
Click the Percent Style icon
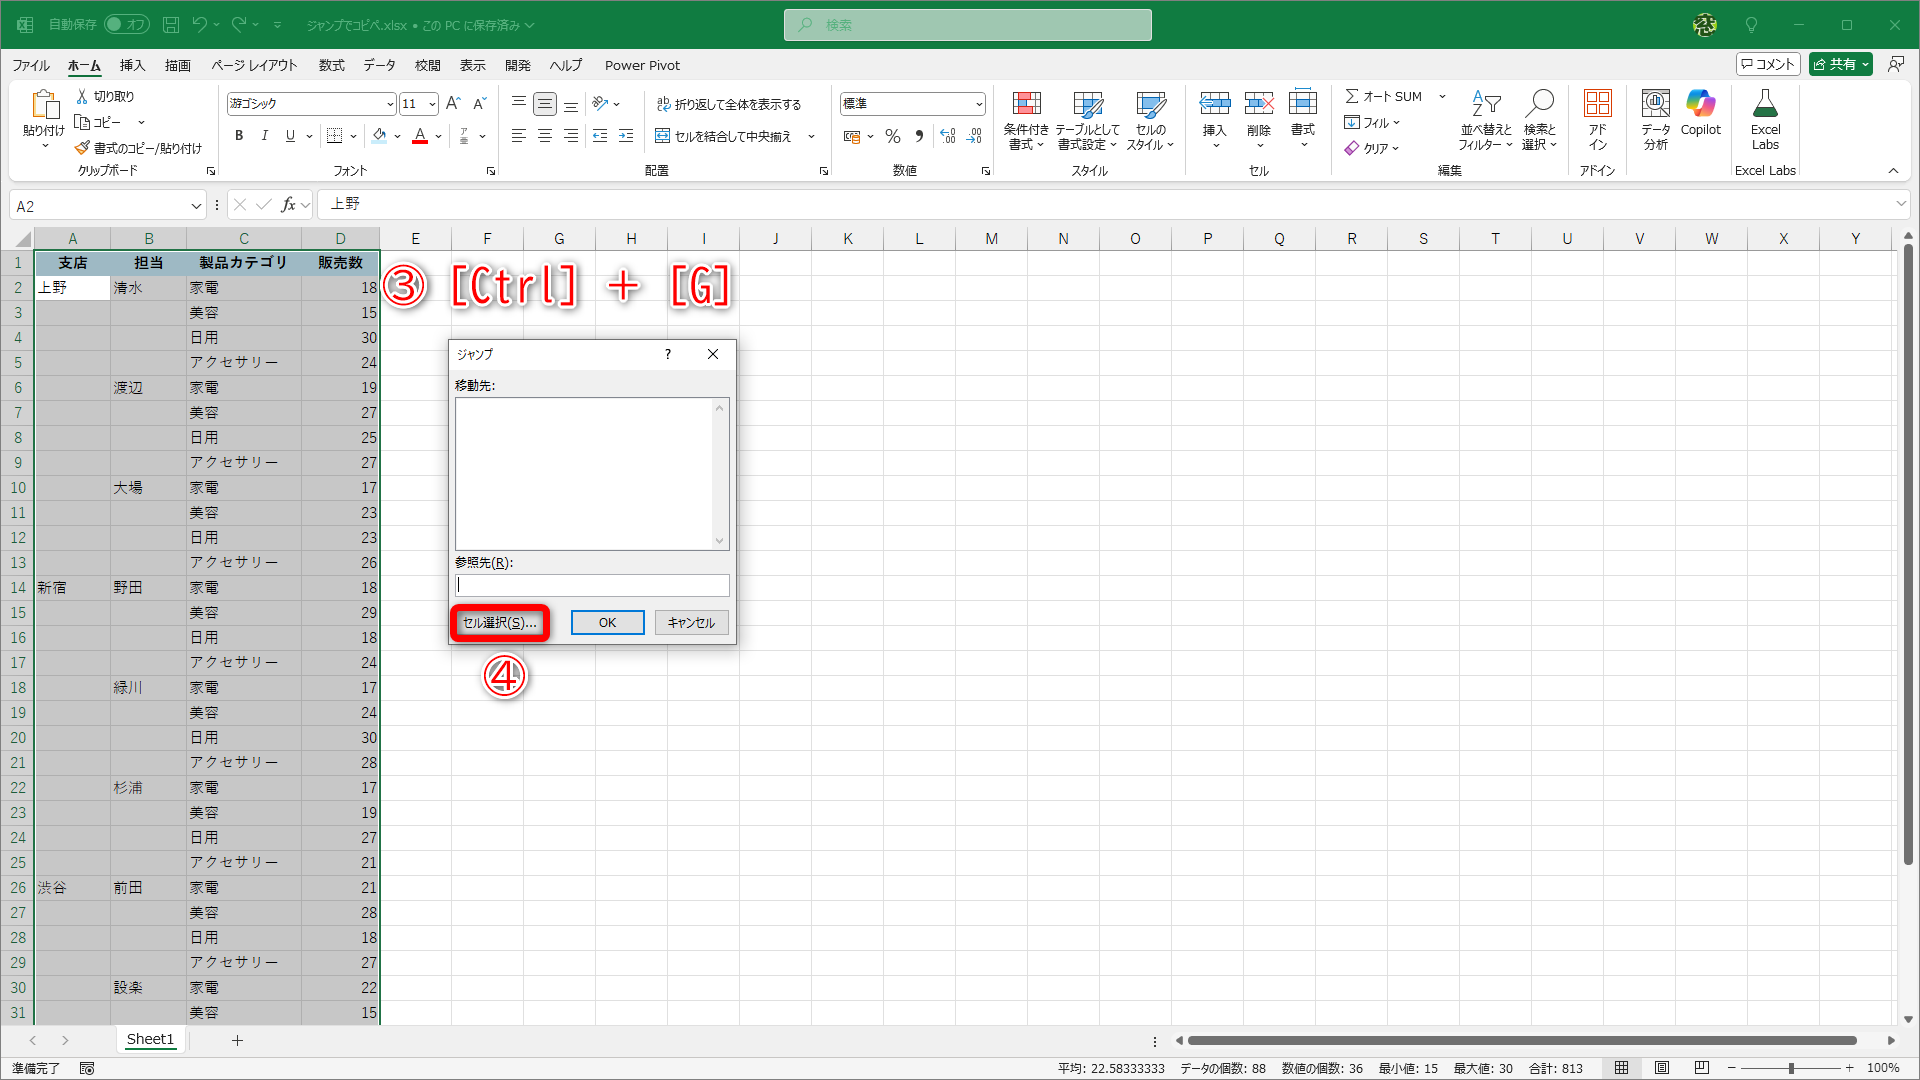[x=893, y=136]
